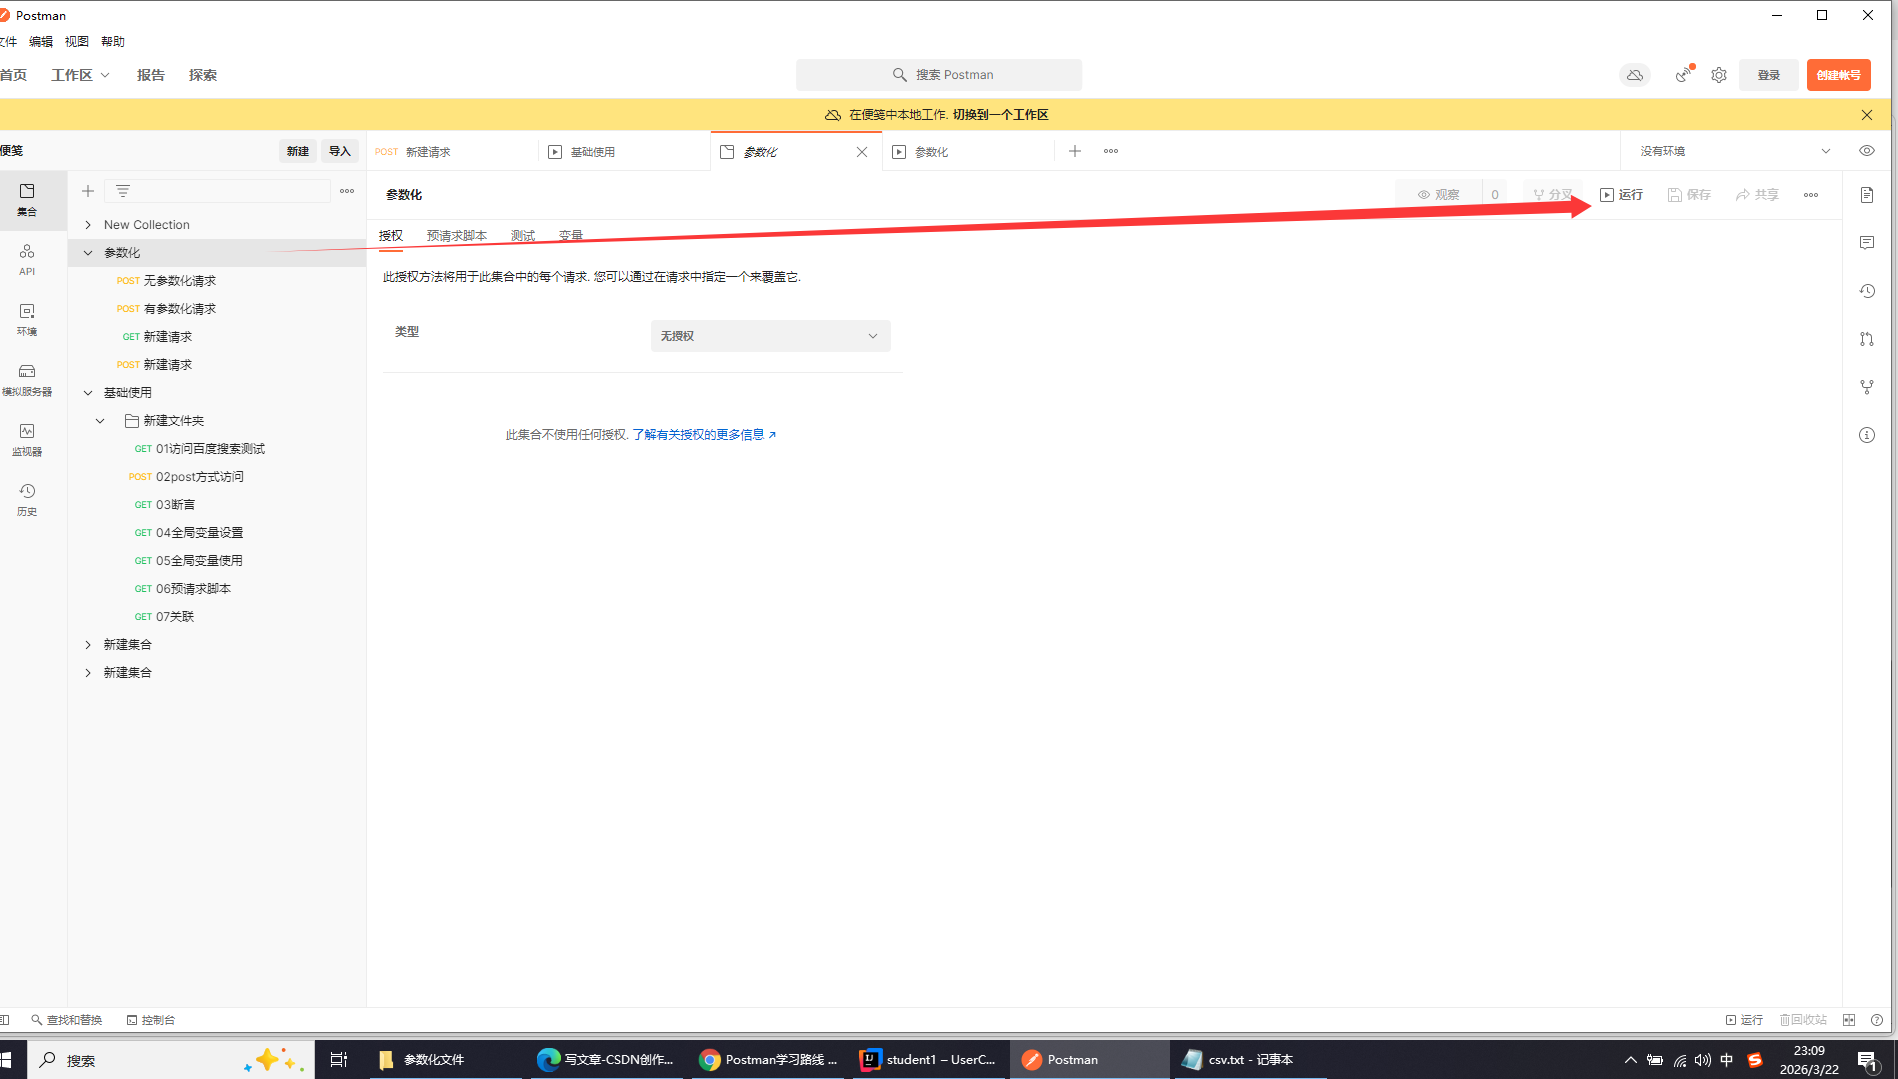The image size is (1898, 1079).
Task: Open the collection info icon
Action: (x=1867, y=435)
